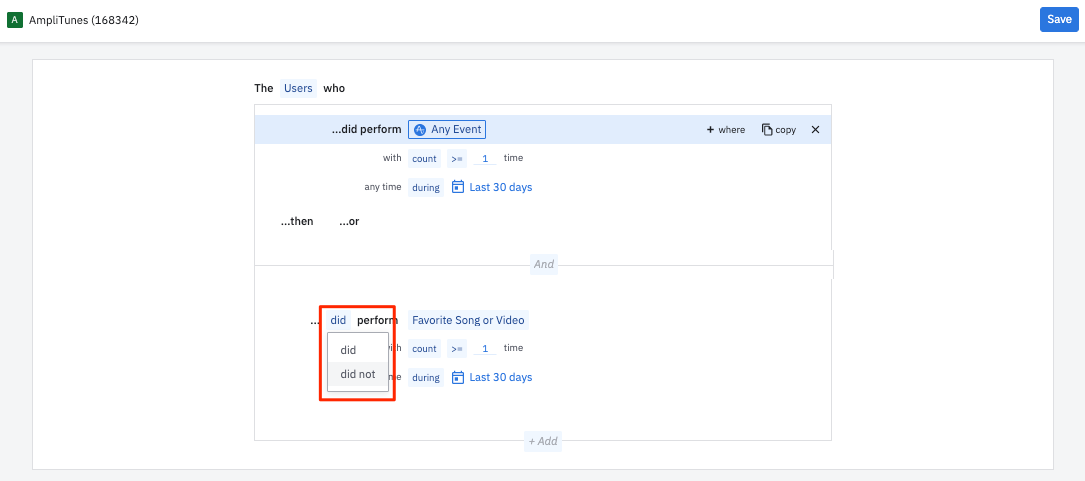Select the "did" option in the open menu
Screen dimensions: 1085x481
click(x=348, y=350)
